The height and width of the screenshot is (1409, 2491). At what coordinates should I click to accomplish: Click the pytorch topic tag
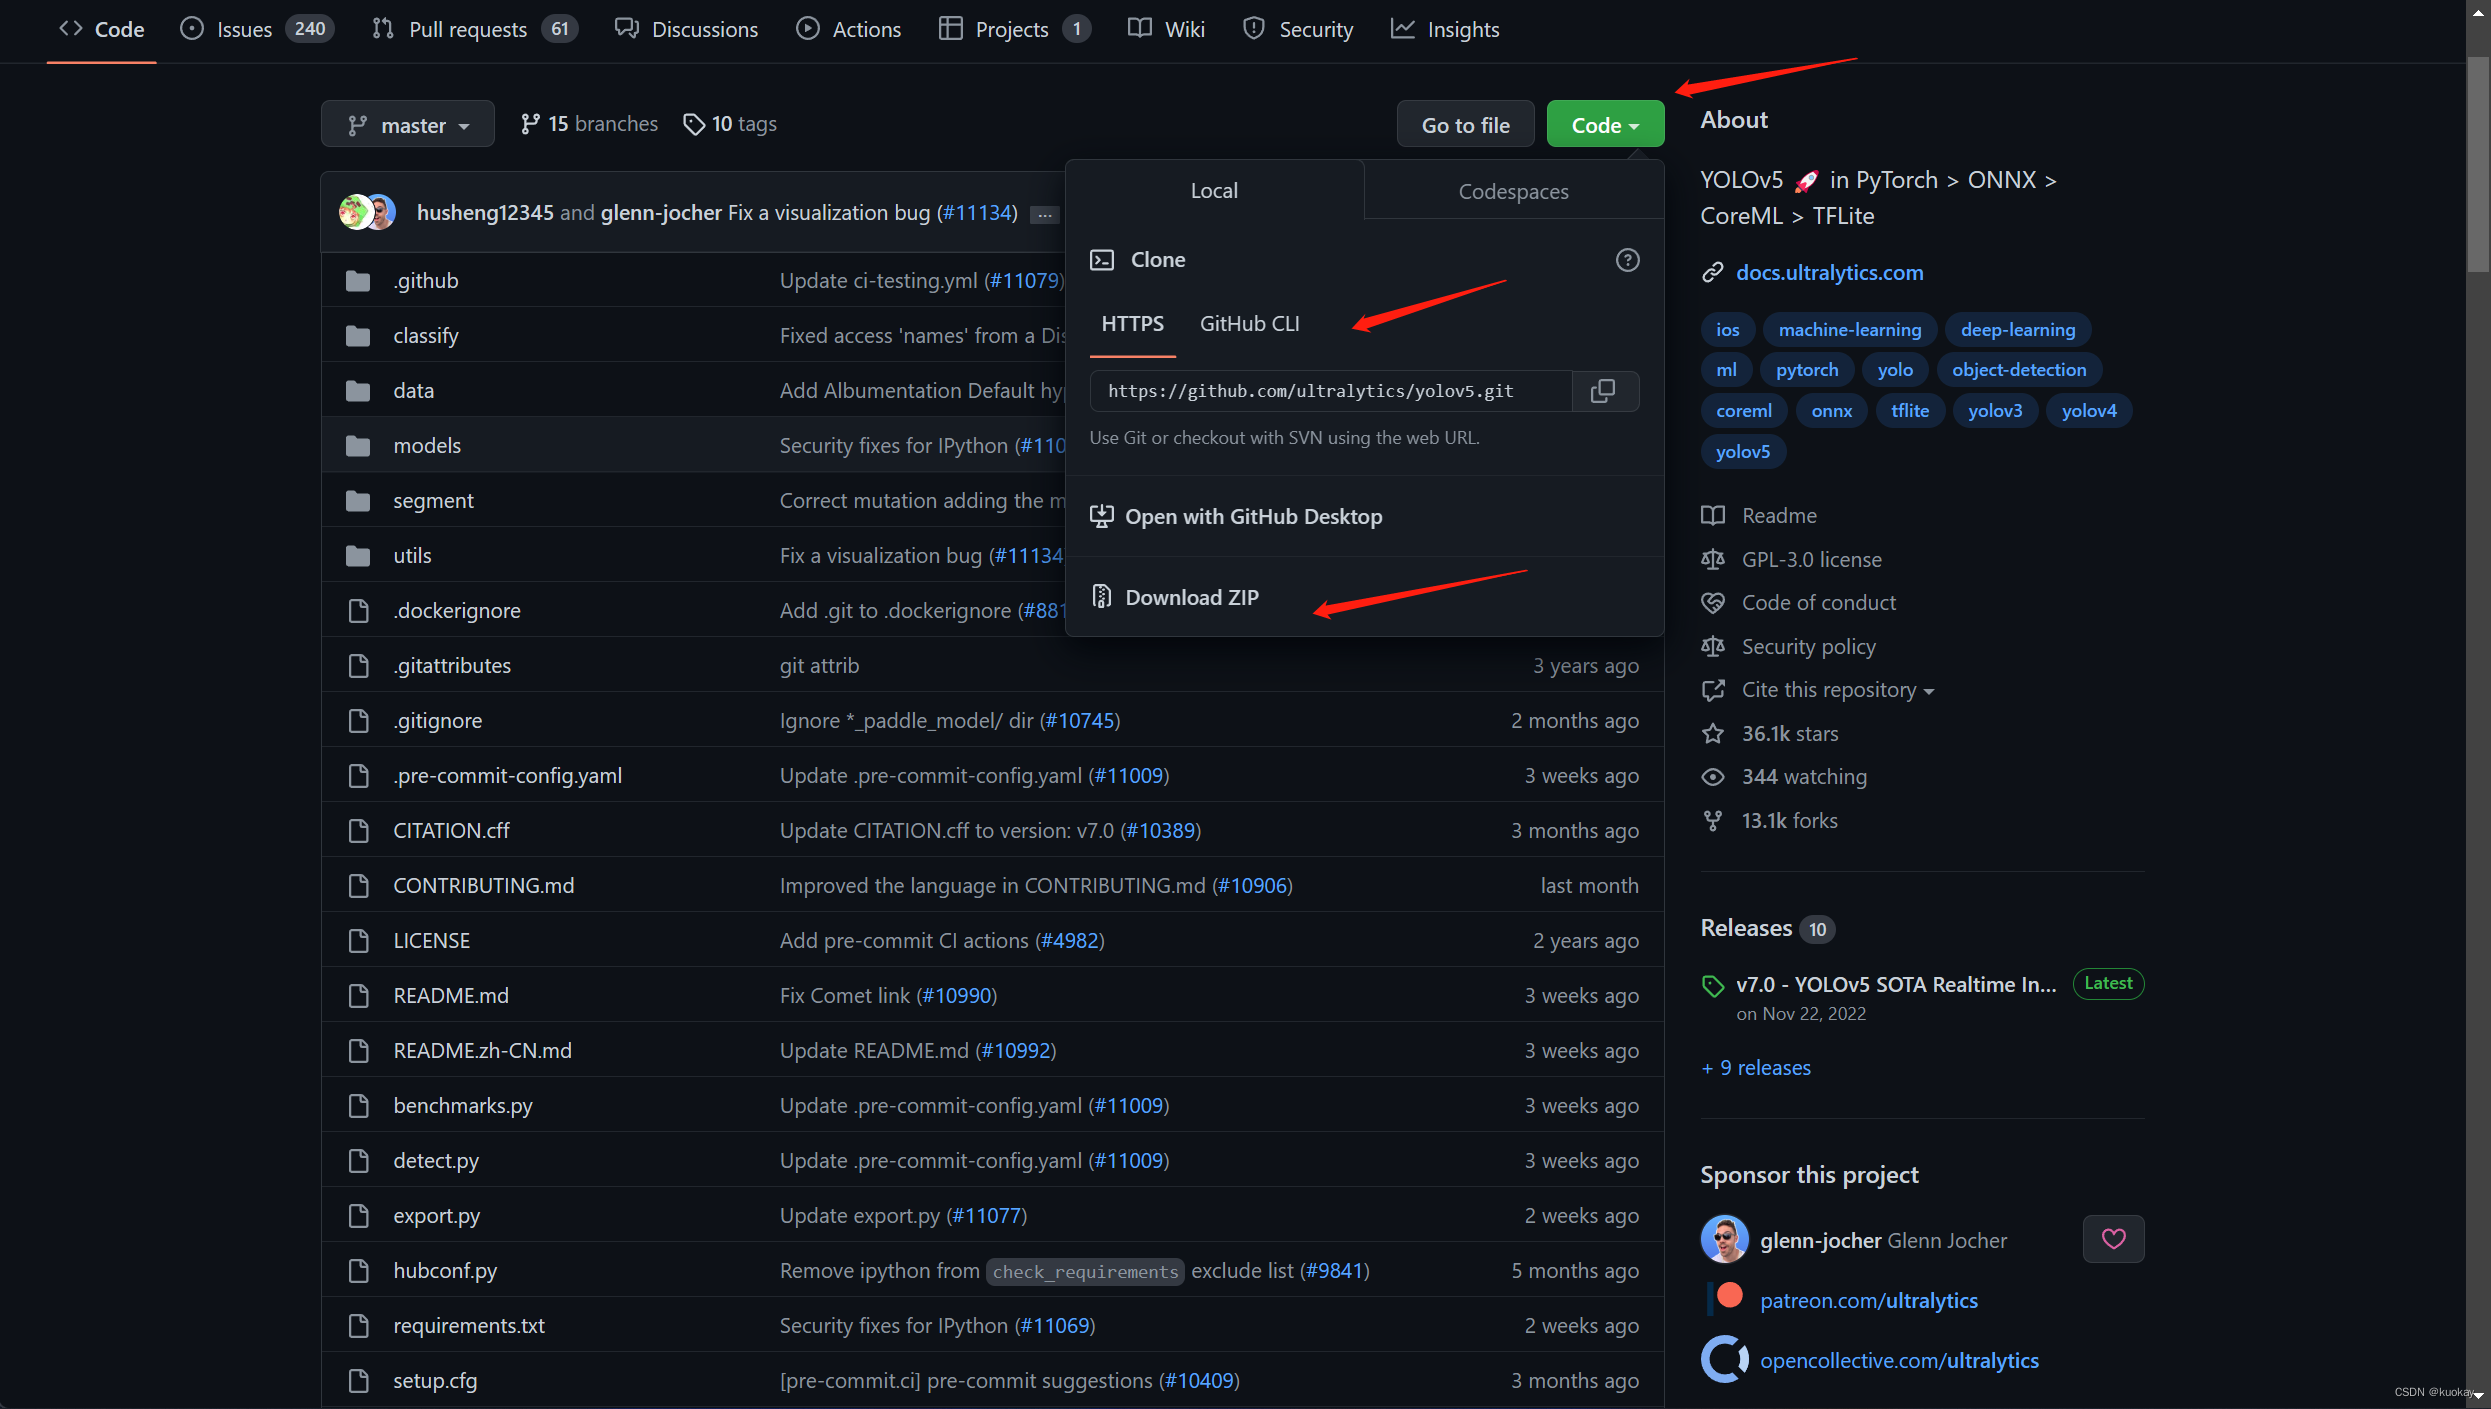1806,370
